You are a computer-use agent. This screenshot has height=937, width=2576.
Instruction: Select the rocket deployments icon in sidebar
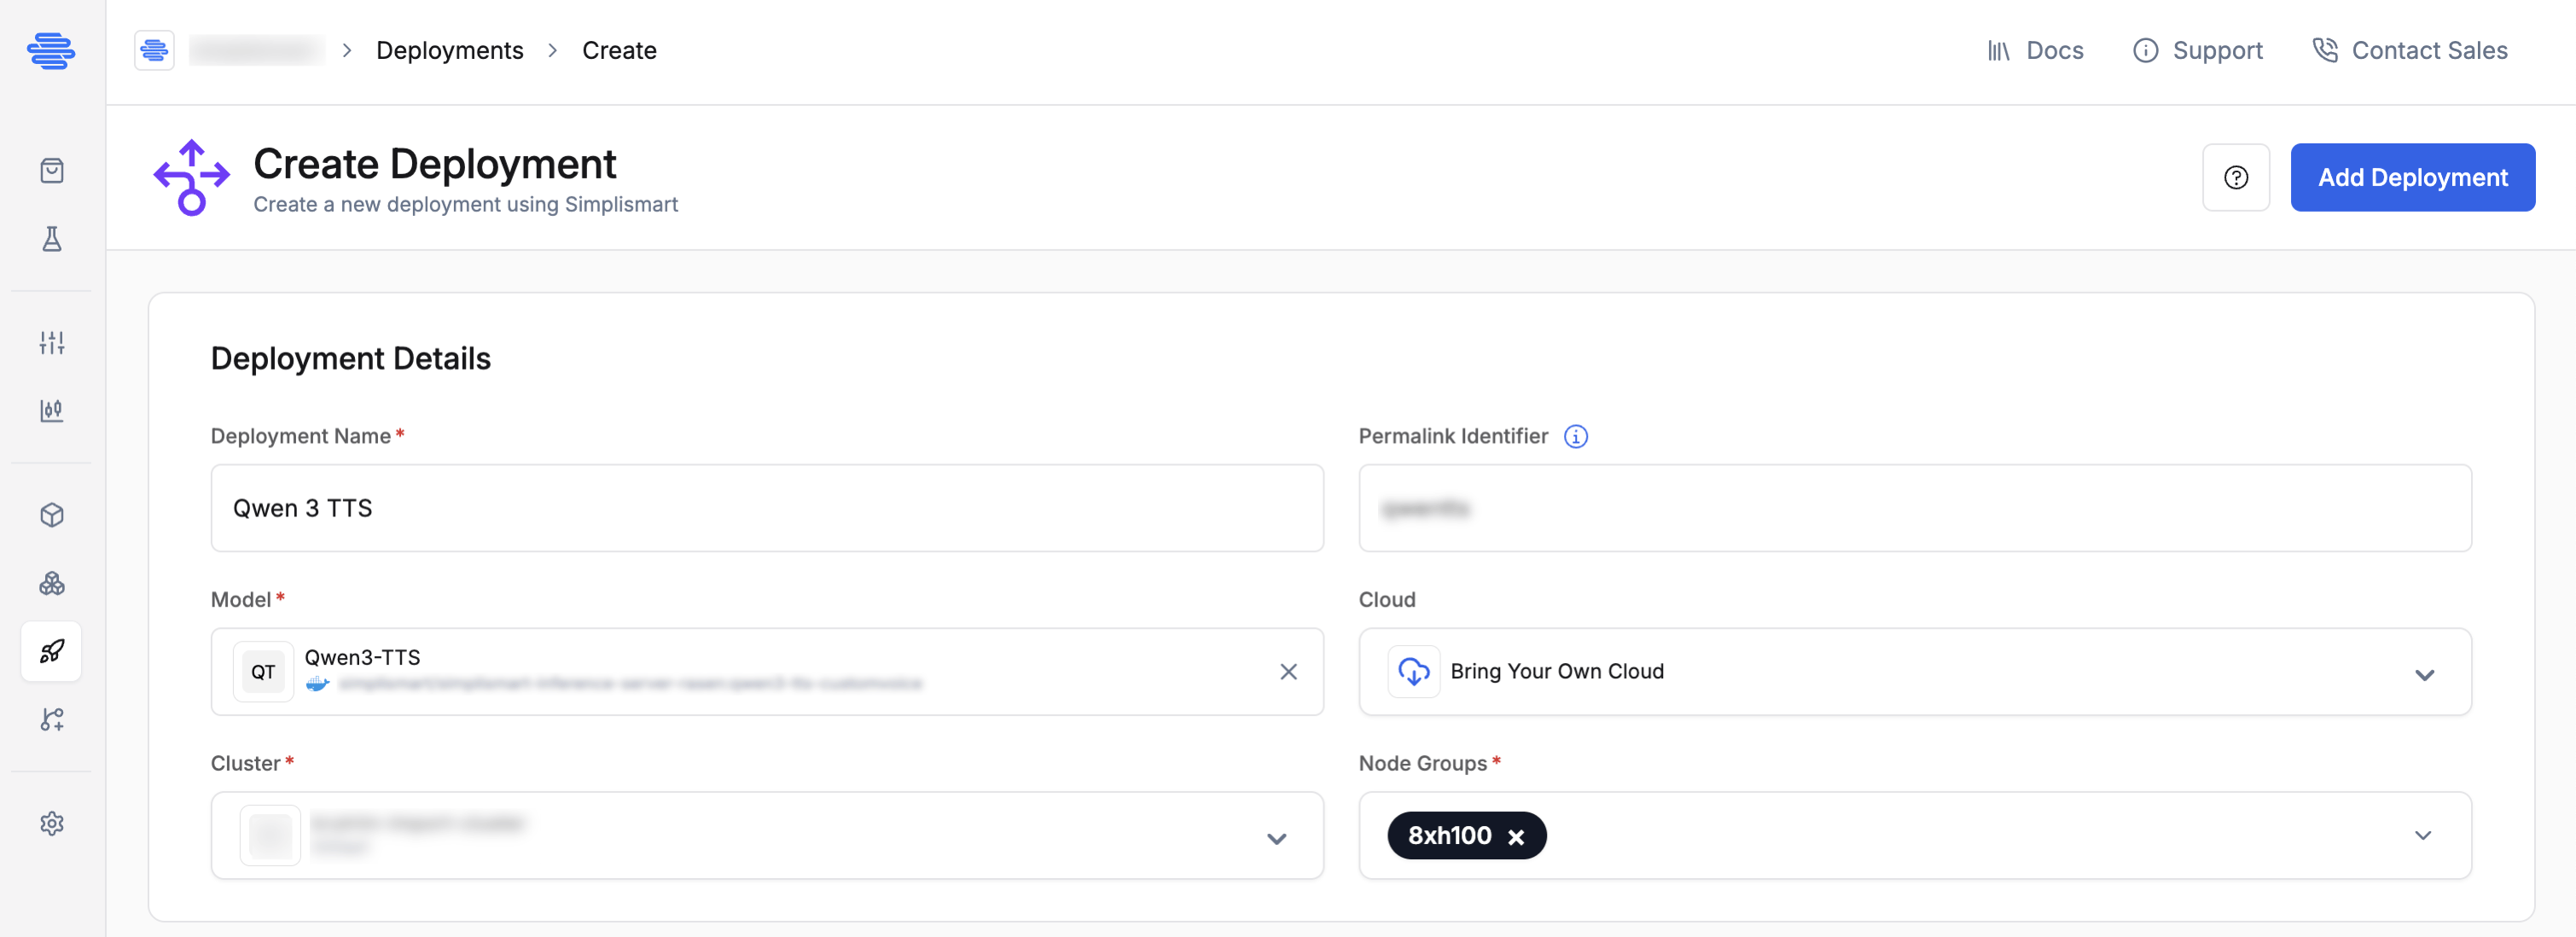click(52, 651)
